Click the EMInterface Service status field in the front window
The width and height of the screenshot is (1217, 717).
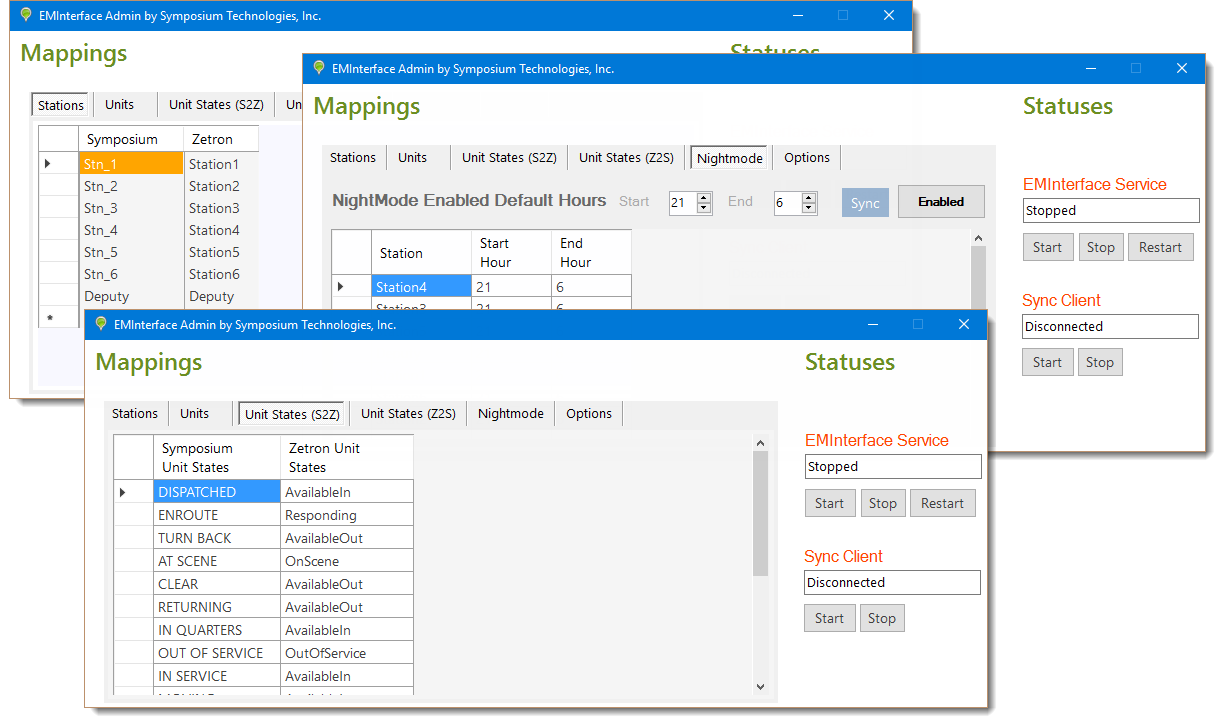click(x=893, y=467)
